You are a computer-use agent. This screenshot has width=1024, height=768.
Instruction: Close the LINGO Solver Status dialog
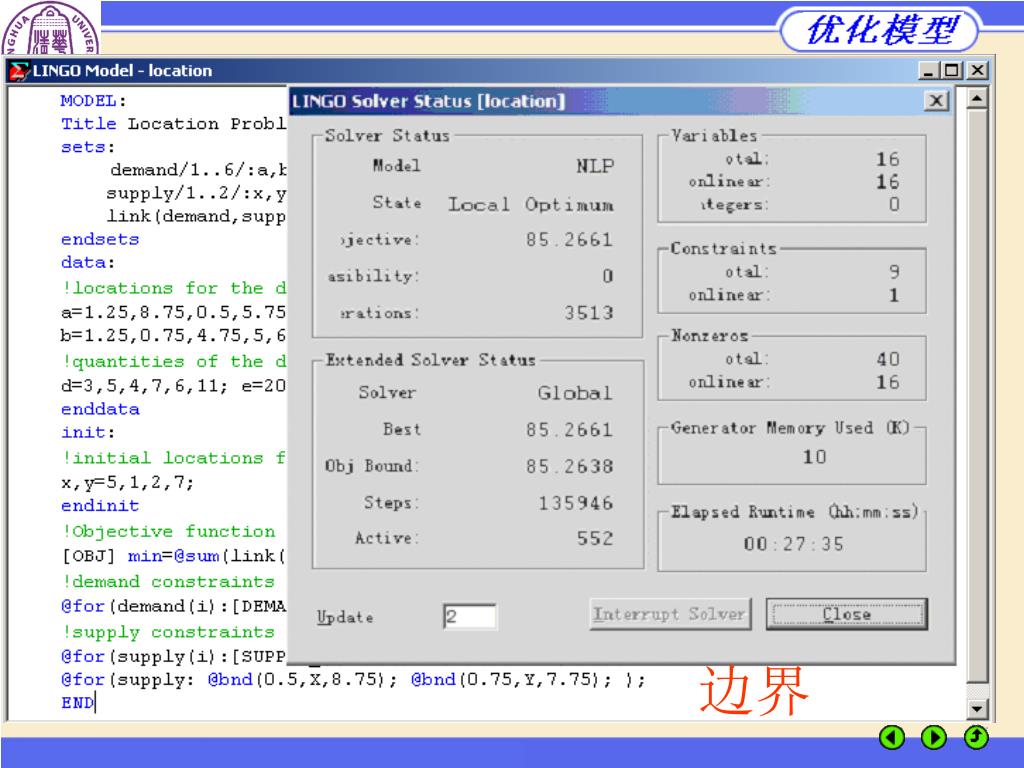tap(936, 101)
